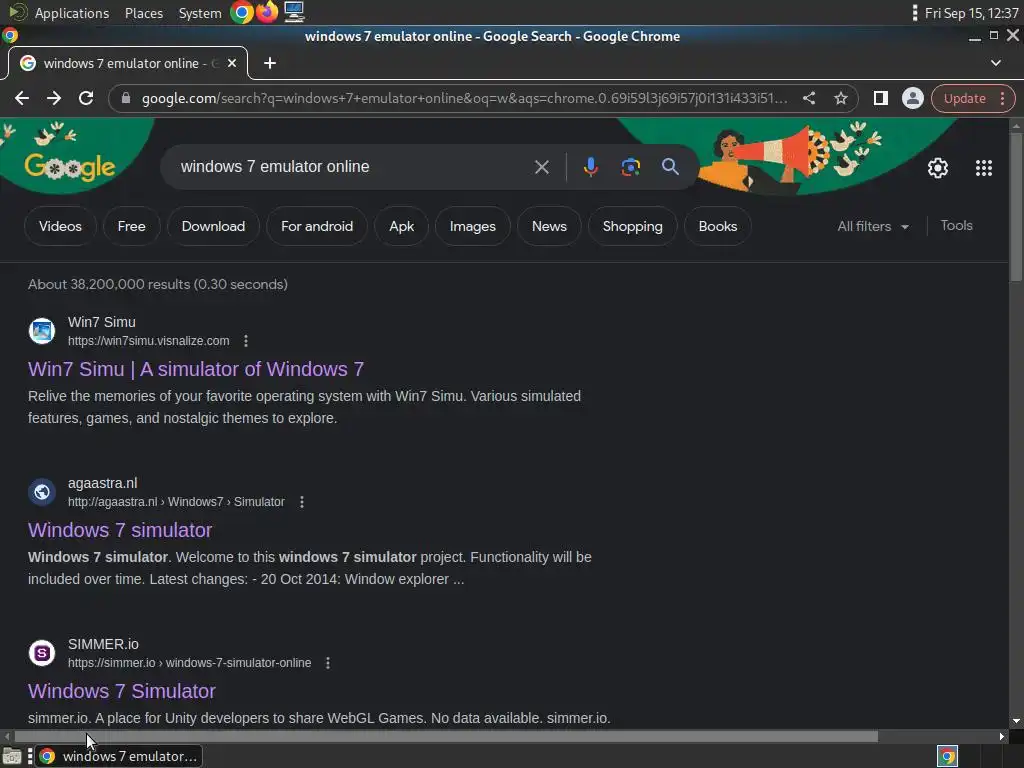The height and width of the screenshot is (768, 1024).
Task: Bookmark this page with the star icon
Action: 840,98
